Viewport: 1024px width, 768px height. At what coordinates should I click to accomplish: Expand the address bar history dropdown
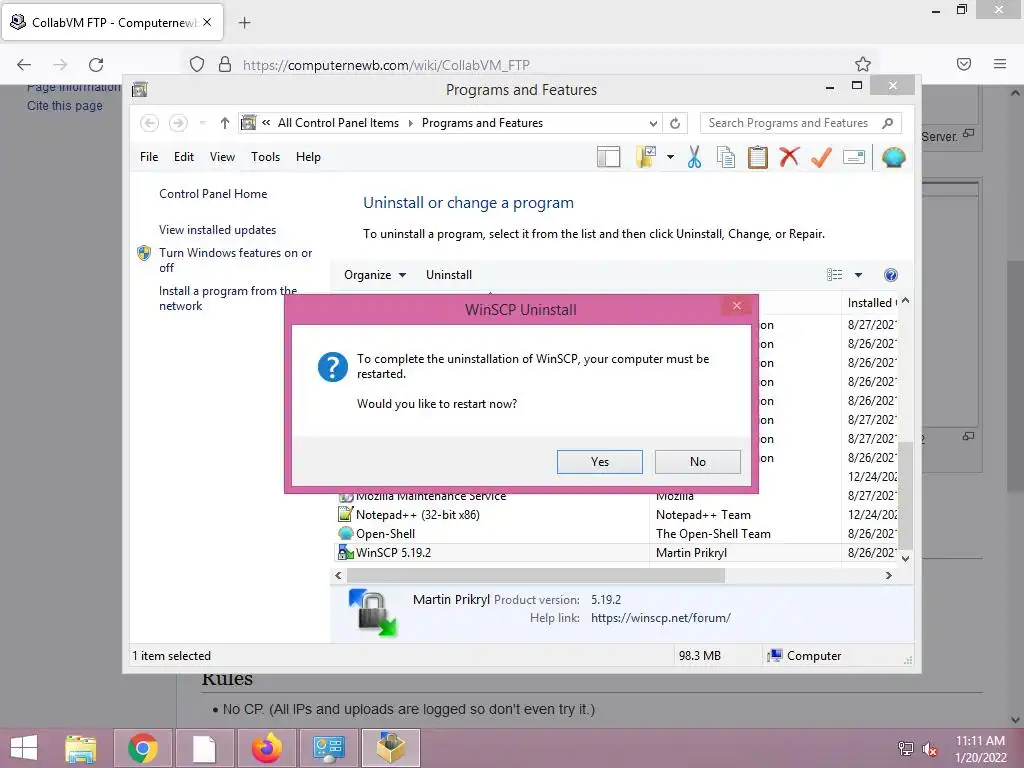[652, 123]
